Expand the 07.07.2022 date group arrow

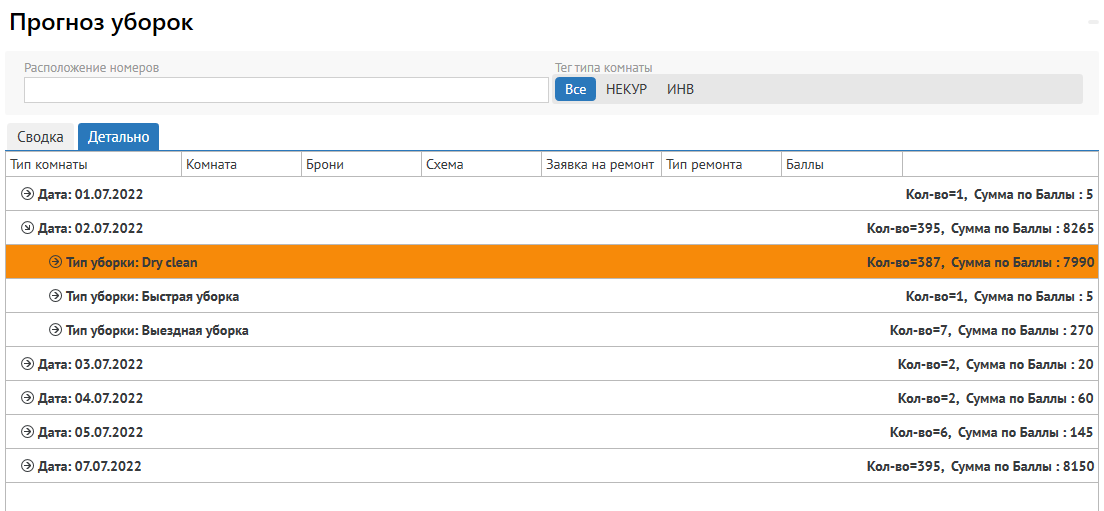point(28,466)
